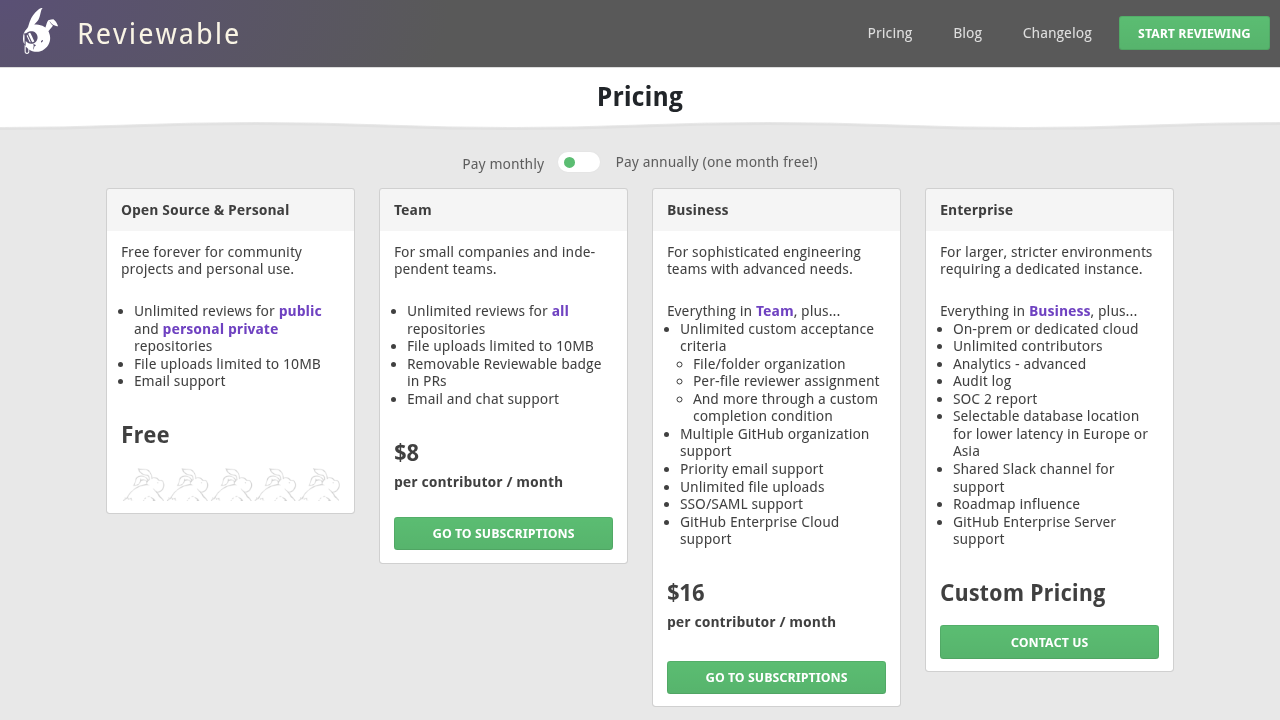Click "per contributor / month" under $8
The width and height of the screenshot is (1280, 720).
[x=478, y=482]
